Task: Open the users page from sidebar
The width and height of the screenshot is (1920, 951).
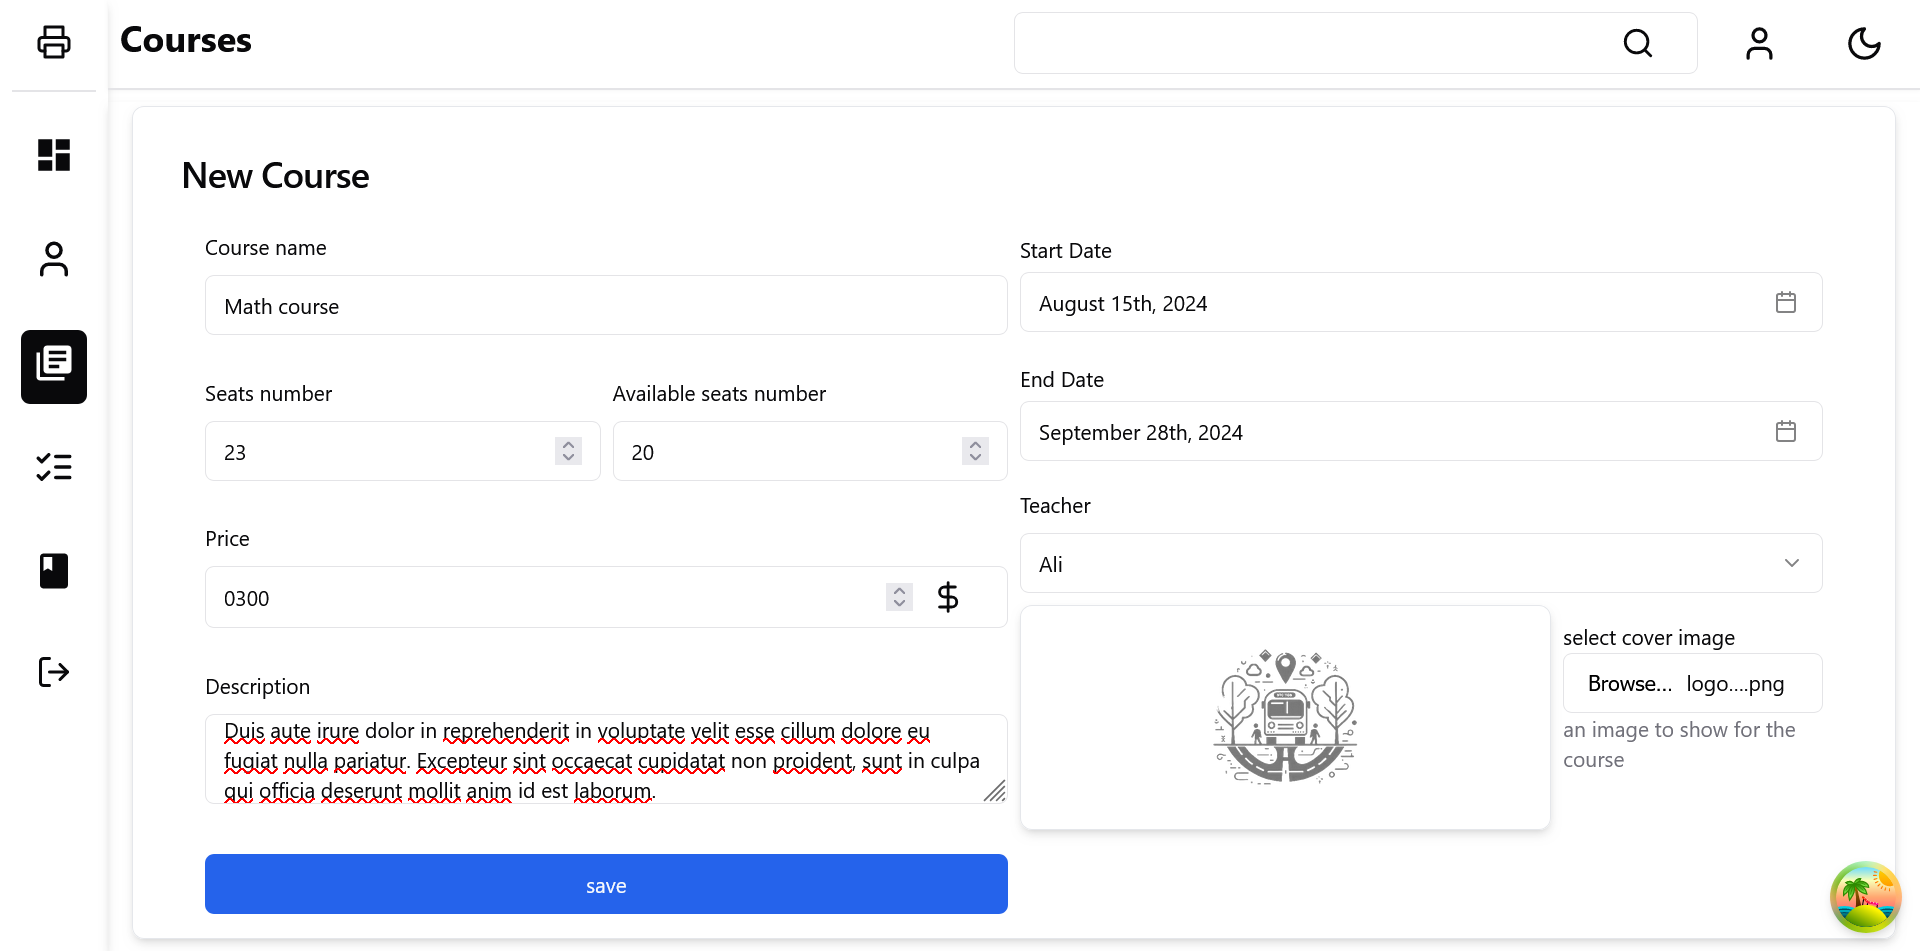Action: (x=54, y=259)
